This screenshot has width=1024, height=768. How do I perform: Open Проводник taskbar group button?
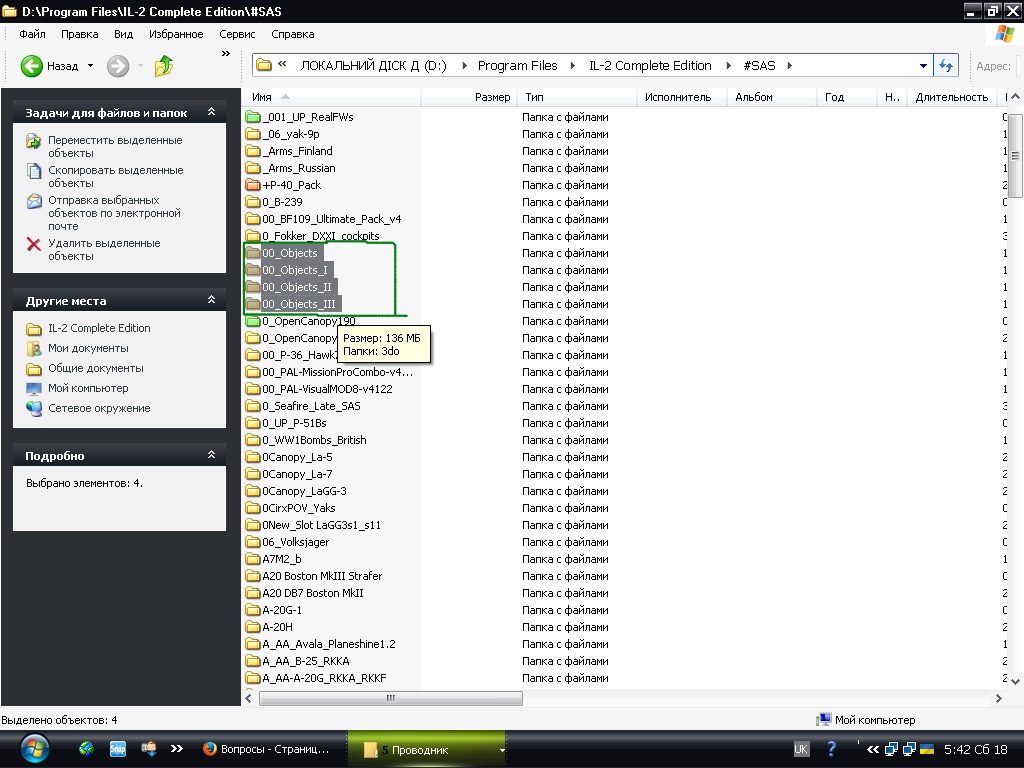pos(426,750)
